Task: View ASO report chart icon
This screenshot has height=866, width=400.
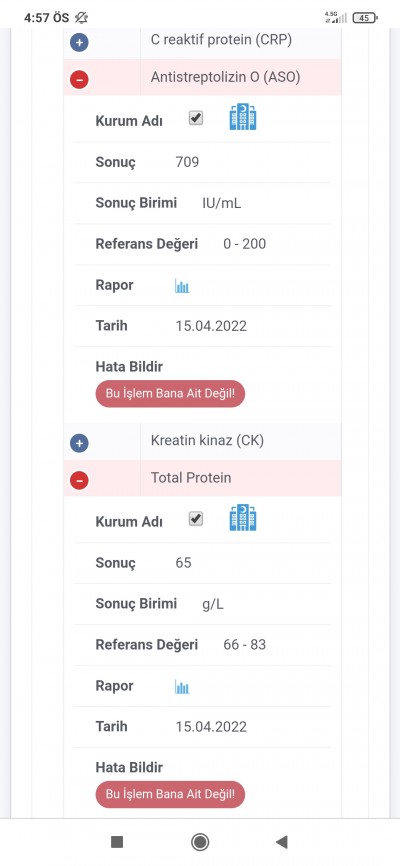Action: [x=182, y=286]
